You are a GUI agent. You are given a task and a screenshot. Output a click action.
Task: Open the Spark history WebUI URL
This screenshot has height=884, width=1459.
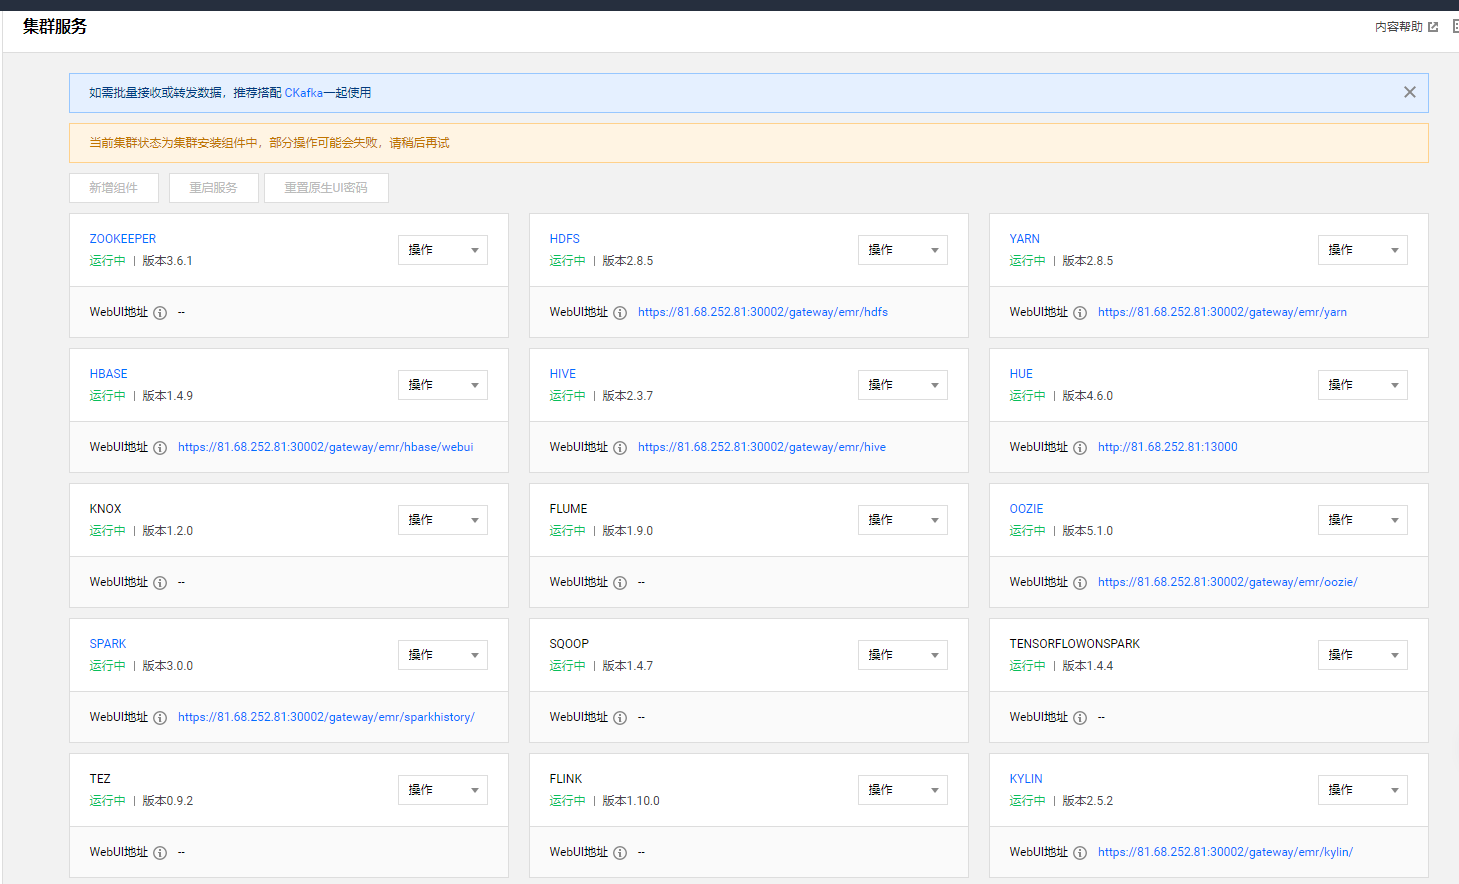[326, 717]
